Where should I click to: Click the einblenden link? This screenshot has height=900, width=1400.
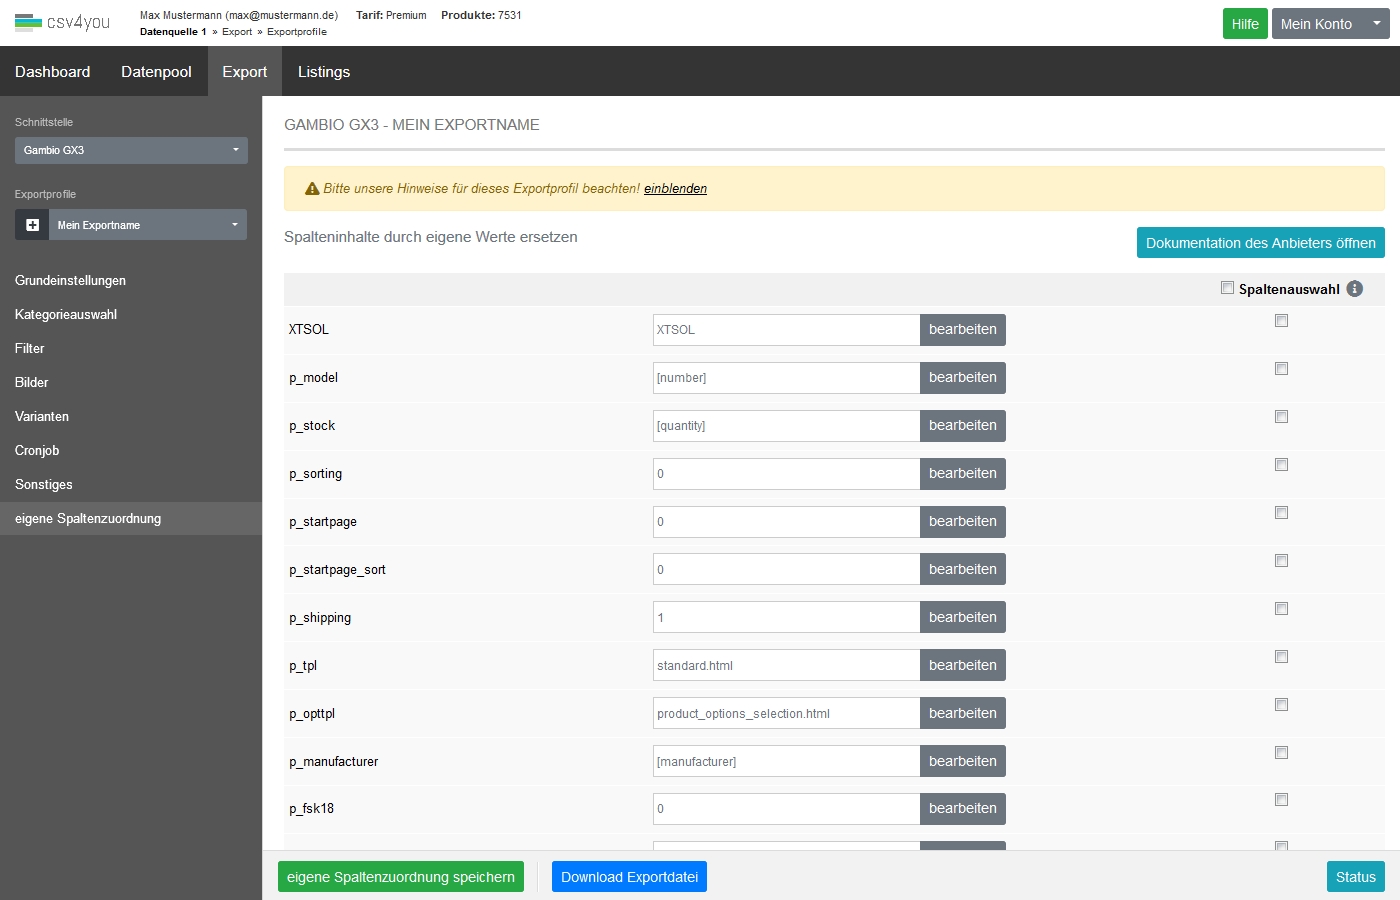[675, 189]
